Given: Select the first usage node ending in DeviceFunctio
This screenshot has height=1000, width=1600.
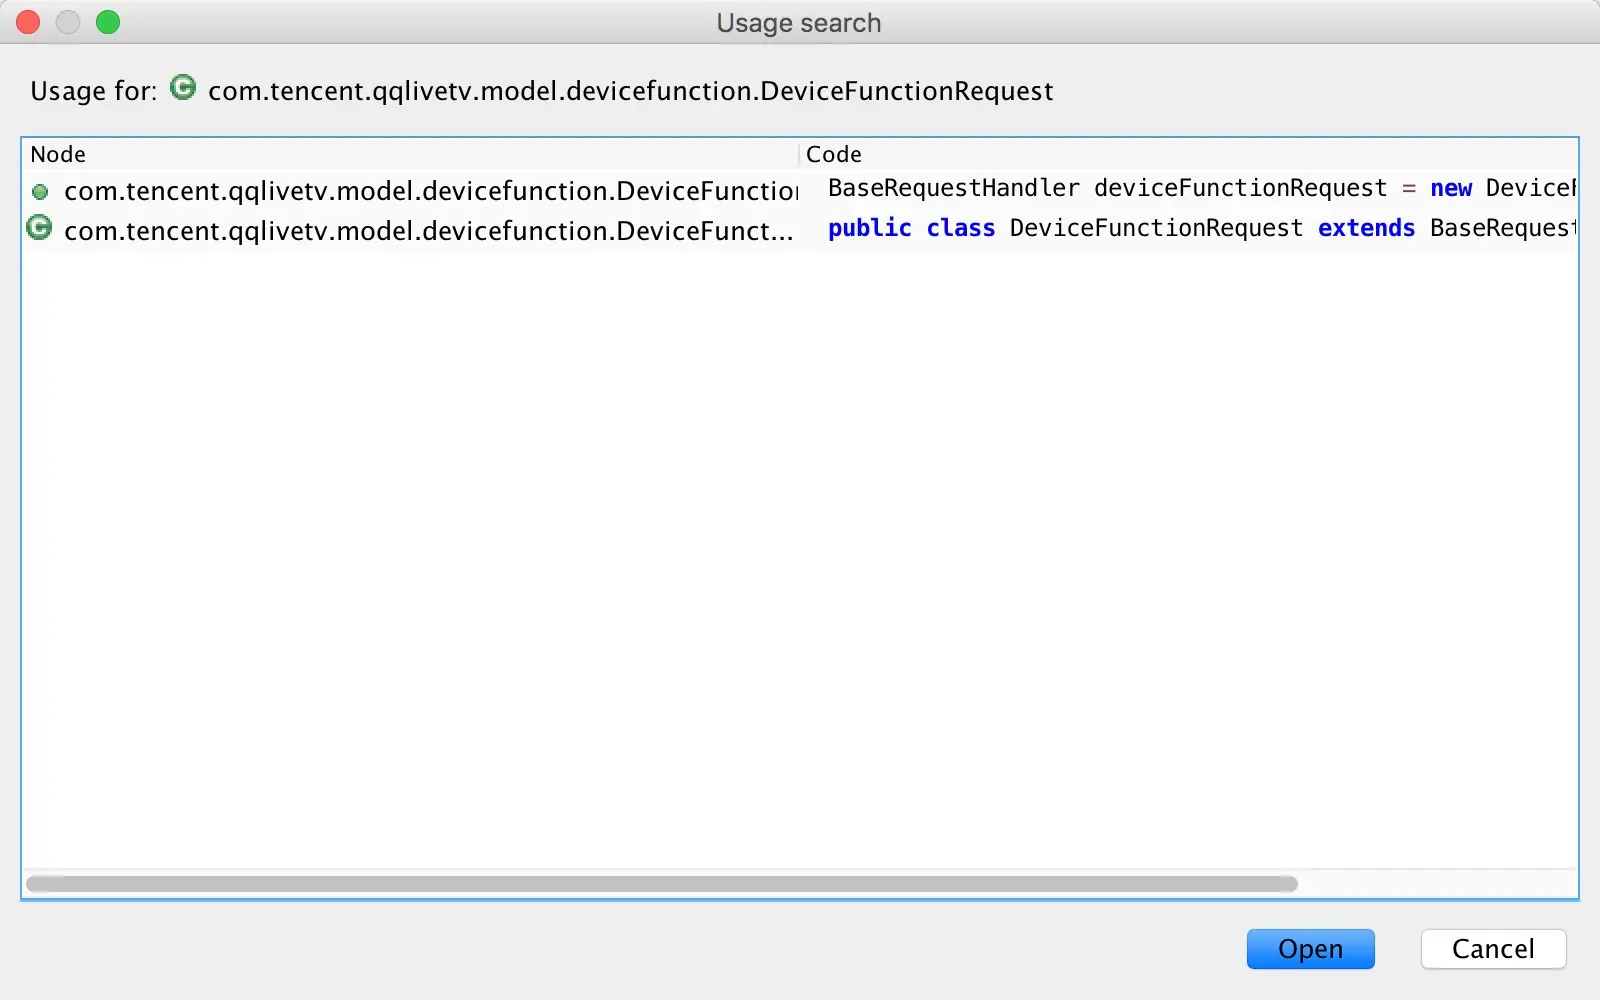Looking at the screenshot, I should pyautogui.click(x=431, y=191).
